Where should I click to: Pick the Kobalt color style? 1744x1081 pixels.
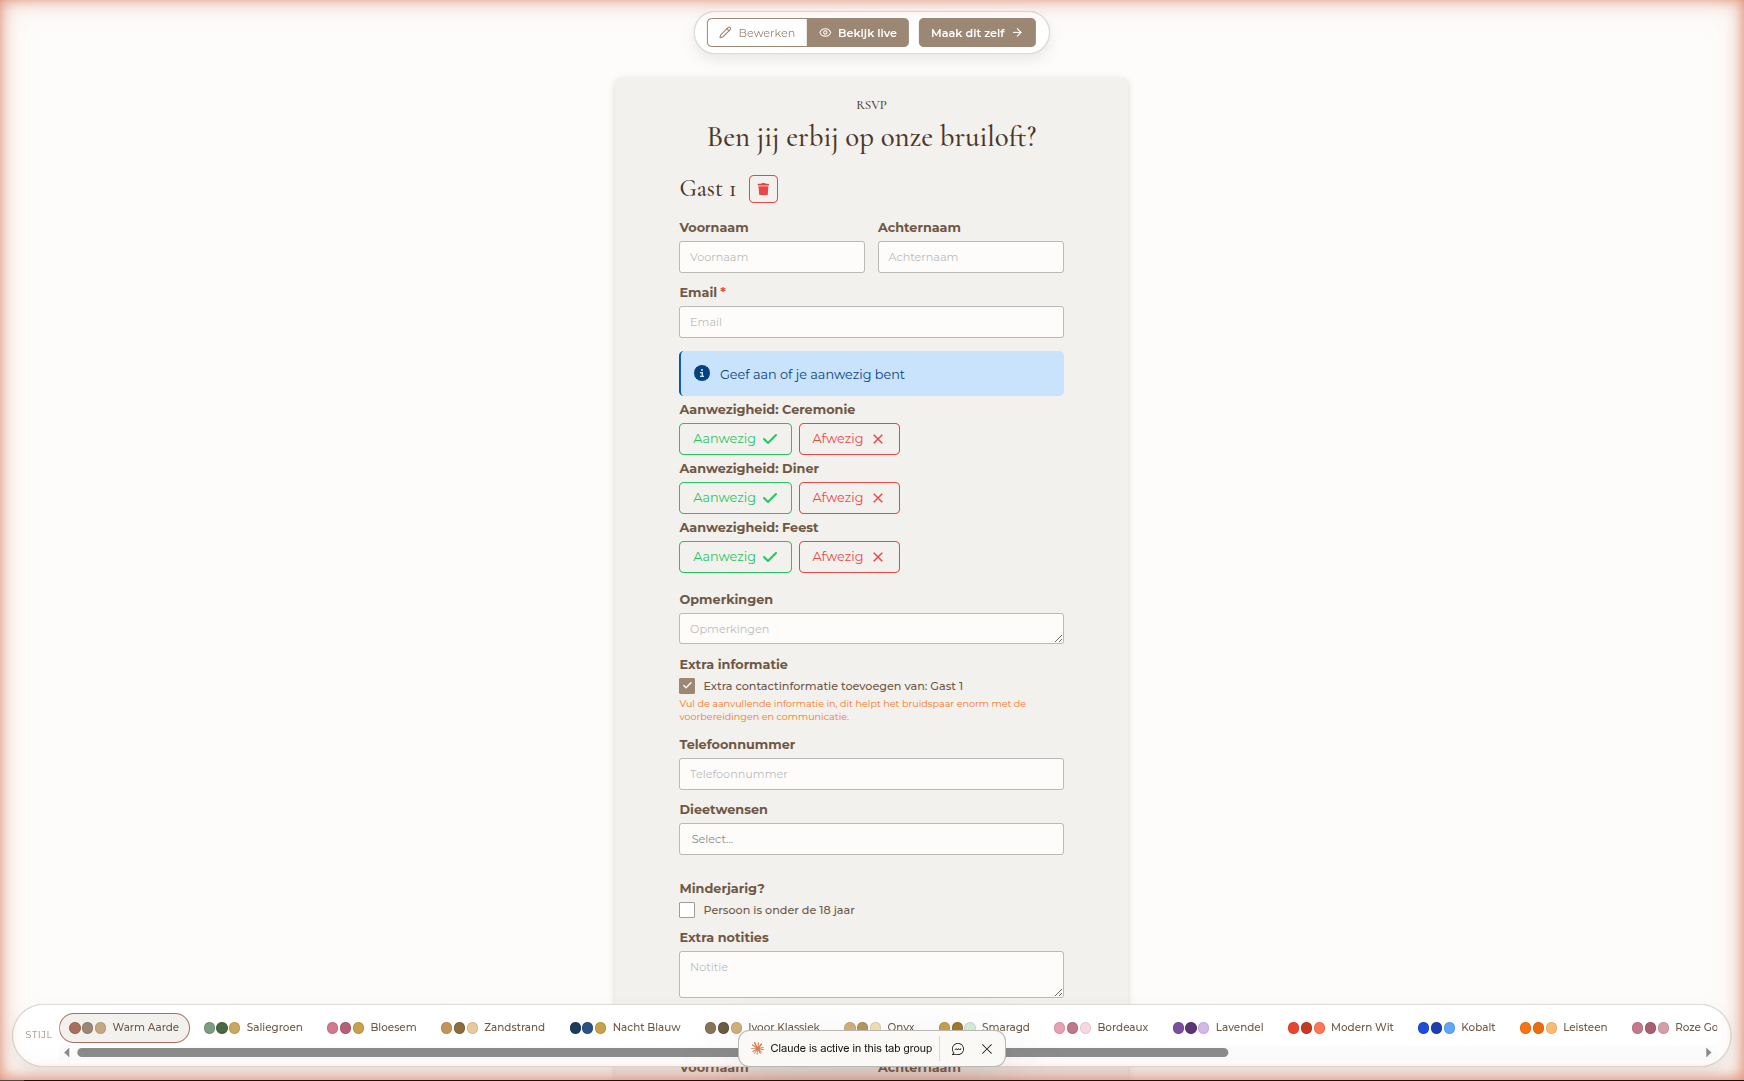point(1457,1028)
